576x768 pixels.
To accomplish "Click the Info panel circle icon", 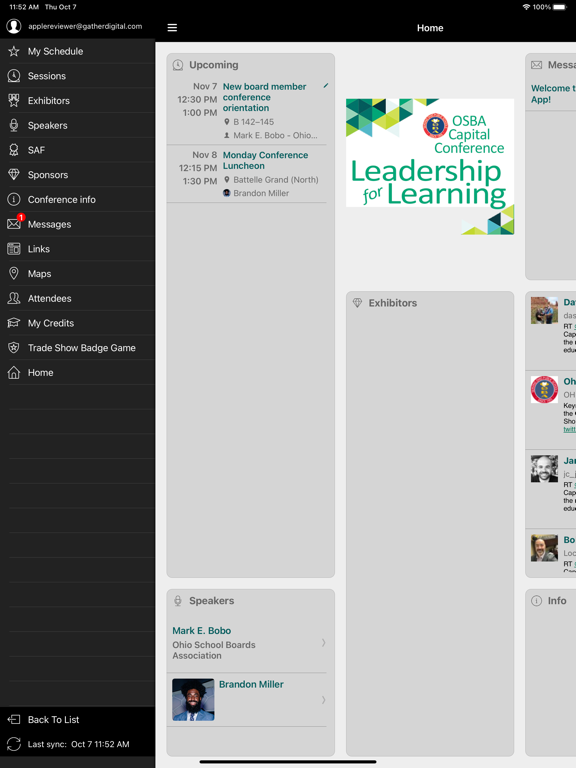I will pyautogui.click(x=537, y=600).
